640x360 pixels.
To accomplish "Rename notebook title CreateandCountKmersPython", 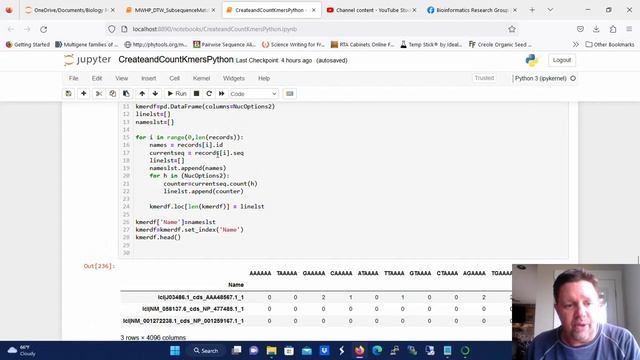I will point(176,60).
